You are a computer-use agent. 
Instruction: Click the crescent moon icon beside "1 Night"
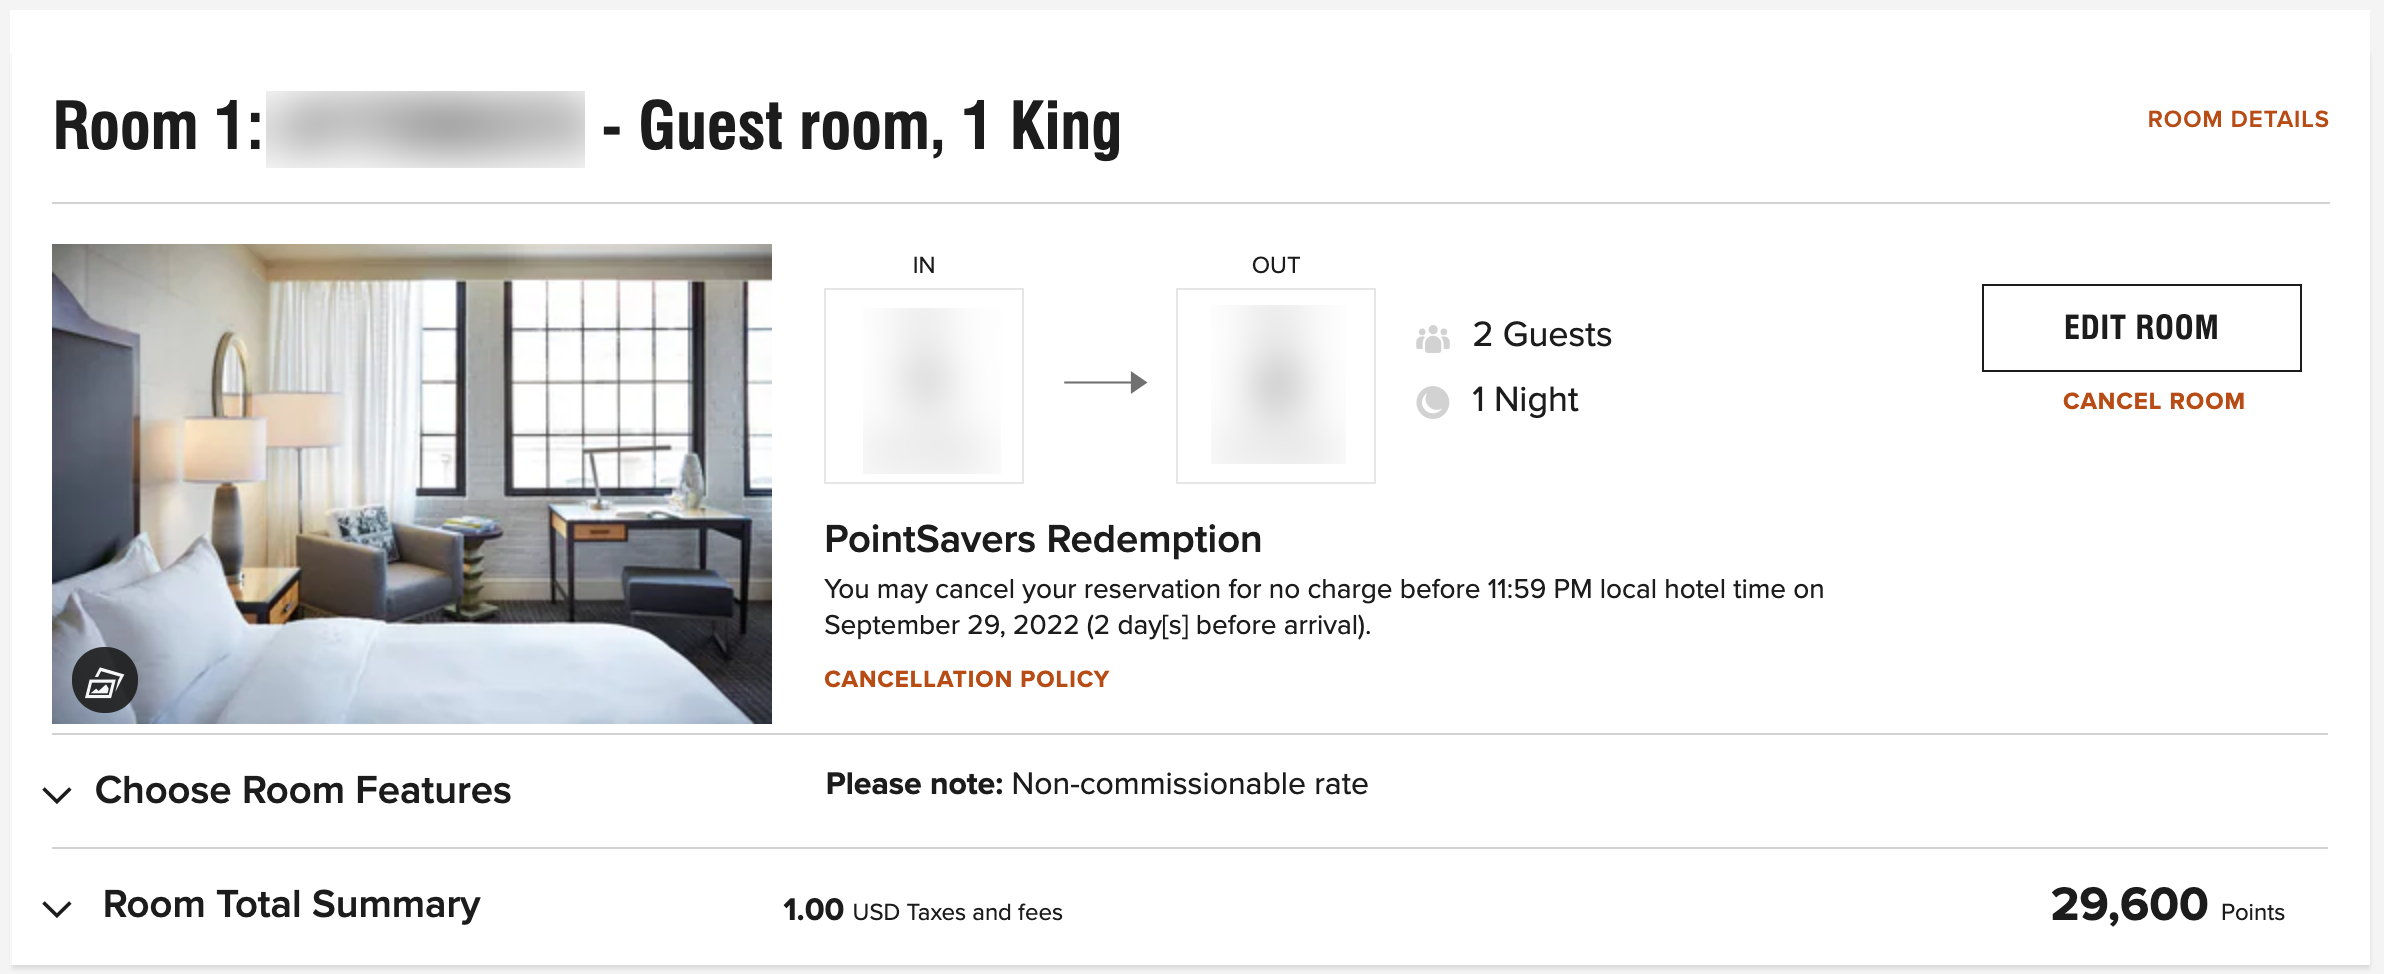point(1432,402)
